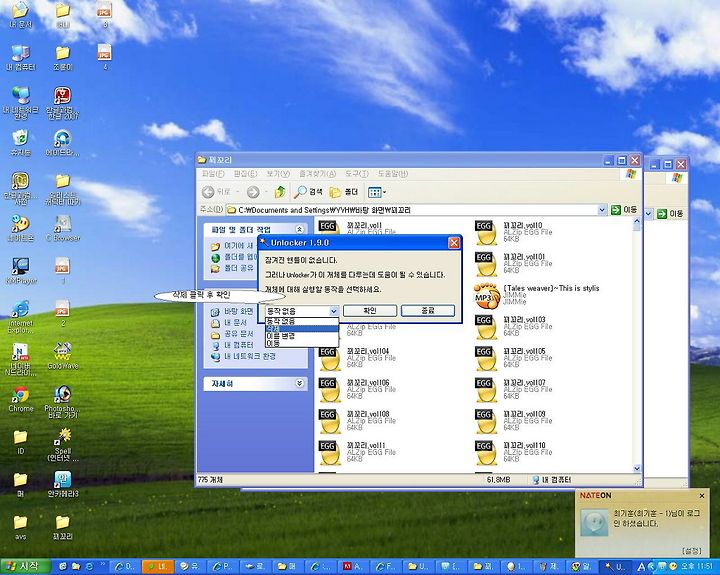Open the 파일(F) menu in Explorer

pos(213,174)
